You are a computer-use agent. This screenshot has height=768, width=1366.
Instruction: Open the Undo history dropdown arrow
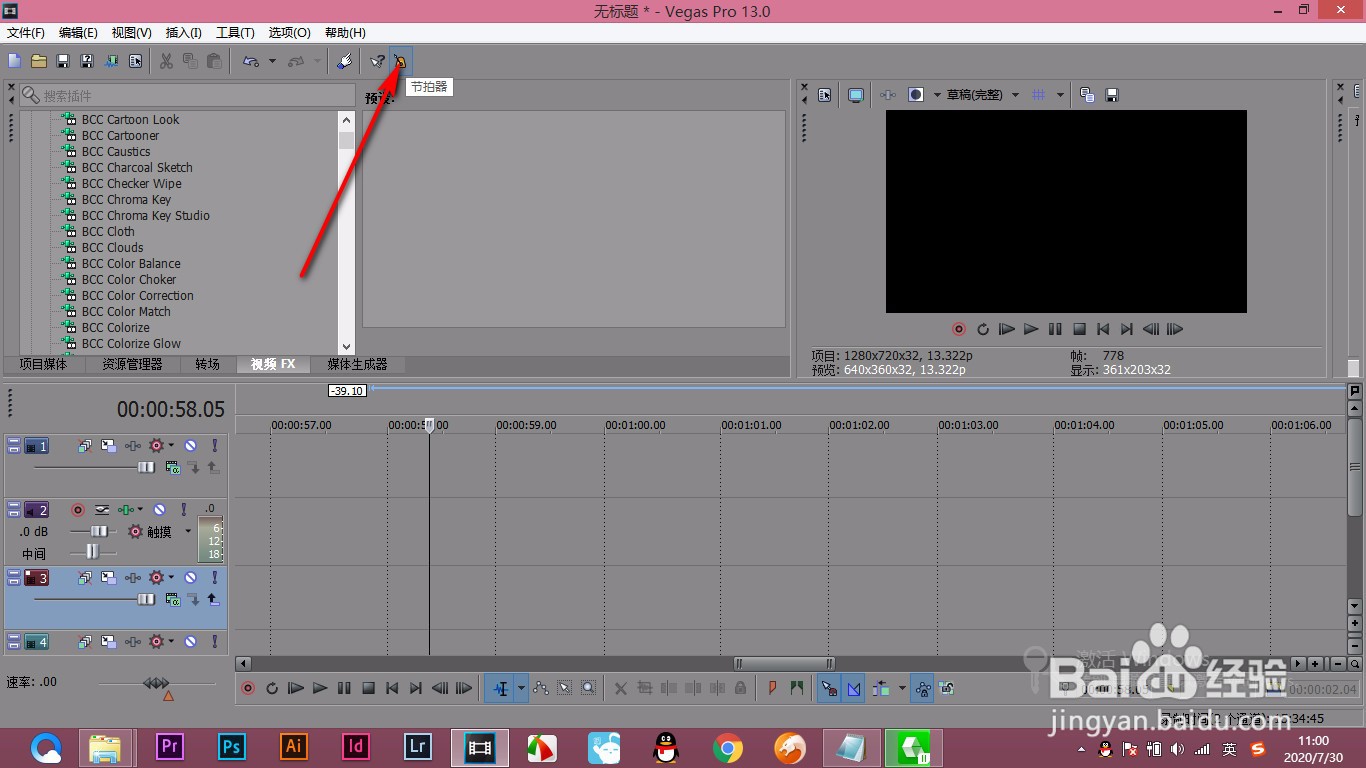(x=272, y=62)
